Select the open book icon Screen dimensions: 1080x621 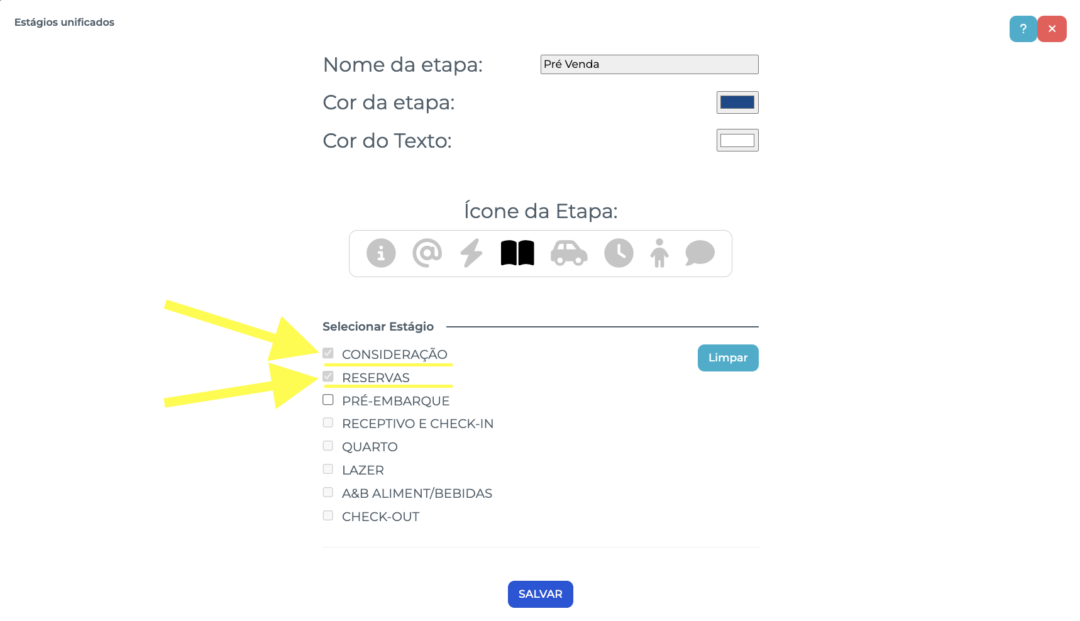517,253
